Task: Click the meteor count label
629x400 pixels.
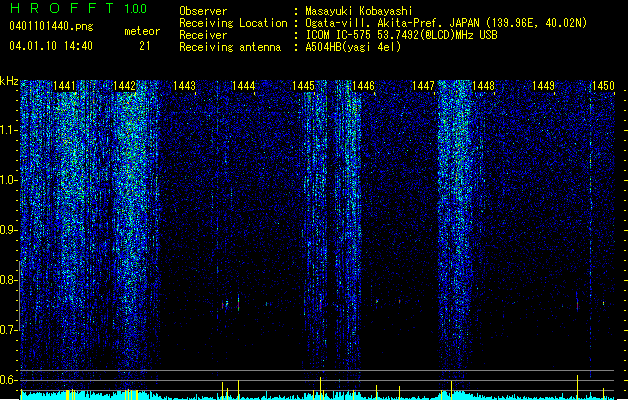Action: pos(142,31)
